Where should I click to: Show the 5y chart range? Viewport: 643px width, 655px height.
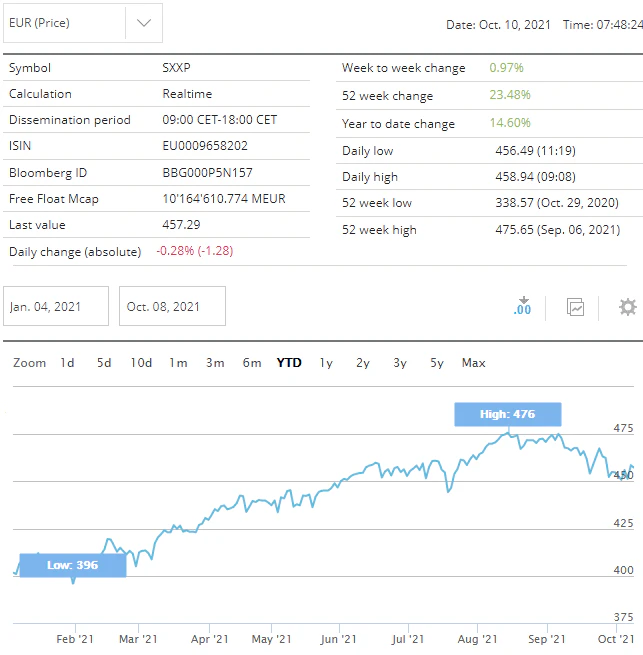(437, 363)
